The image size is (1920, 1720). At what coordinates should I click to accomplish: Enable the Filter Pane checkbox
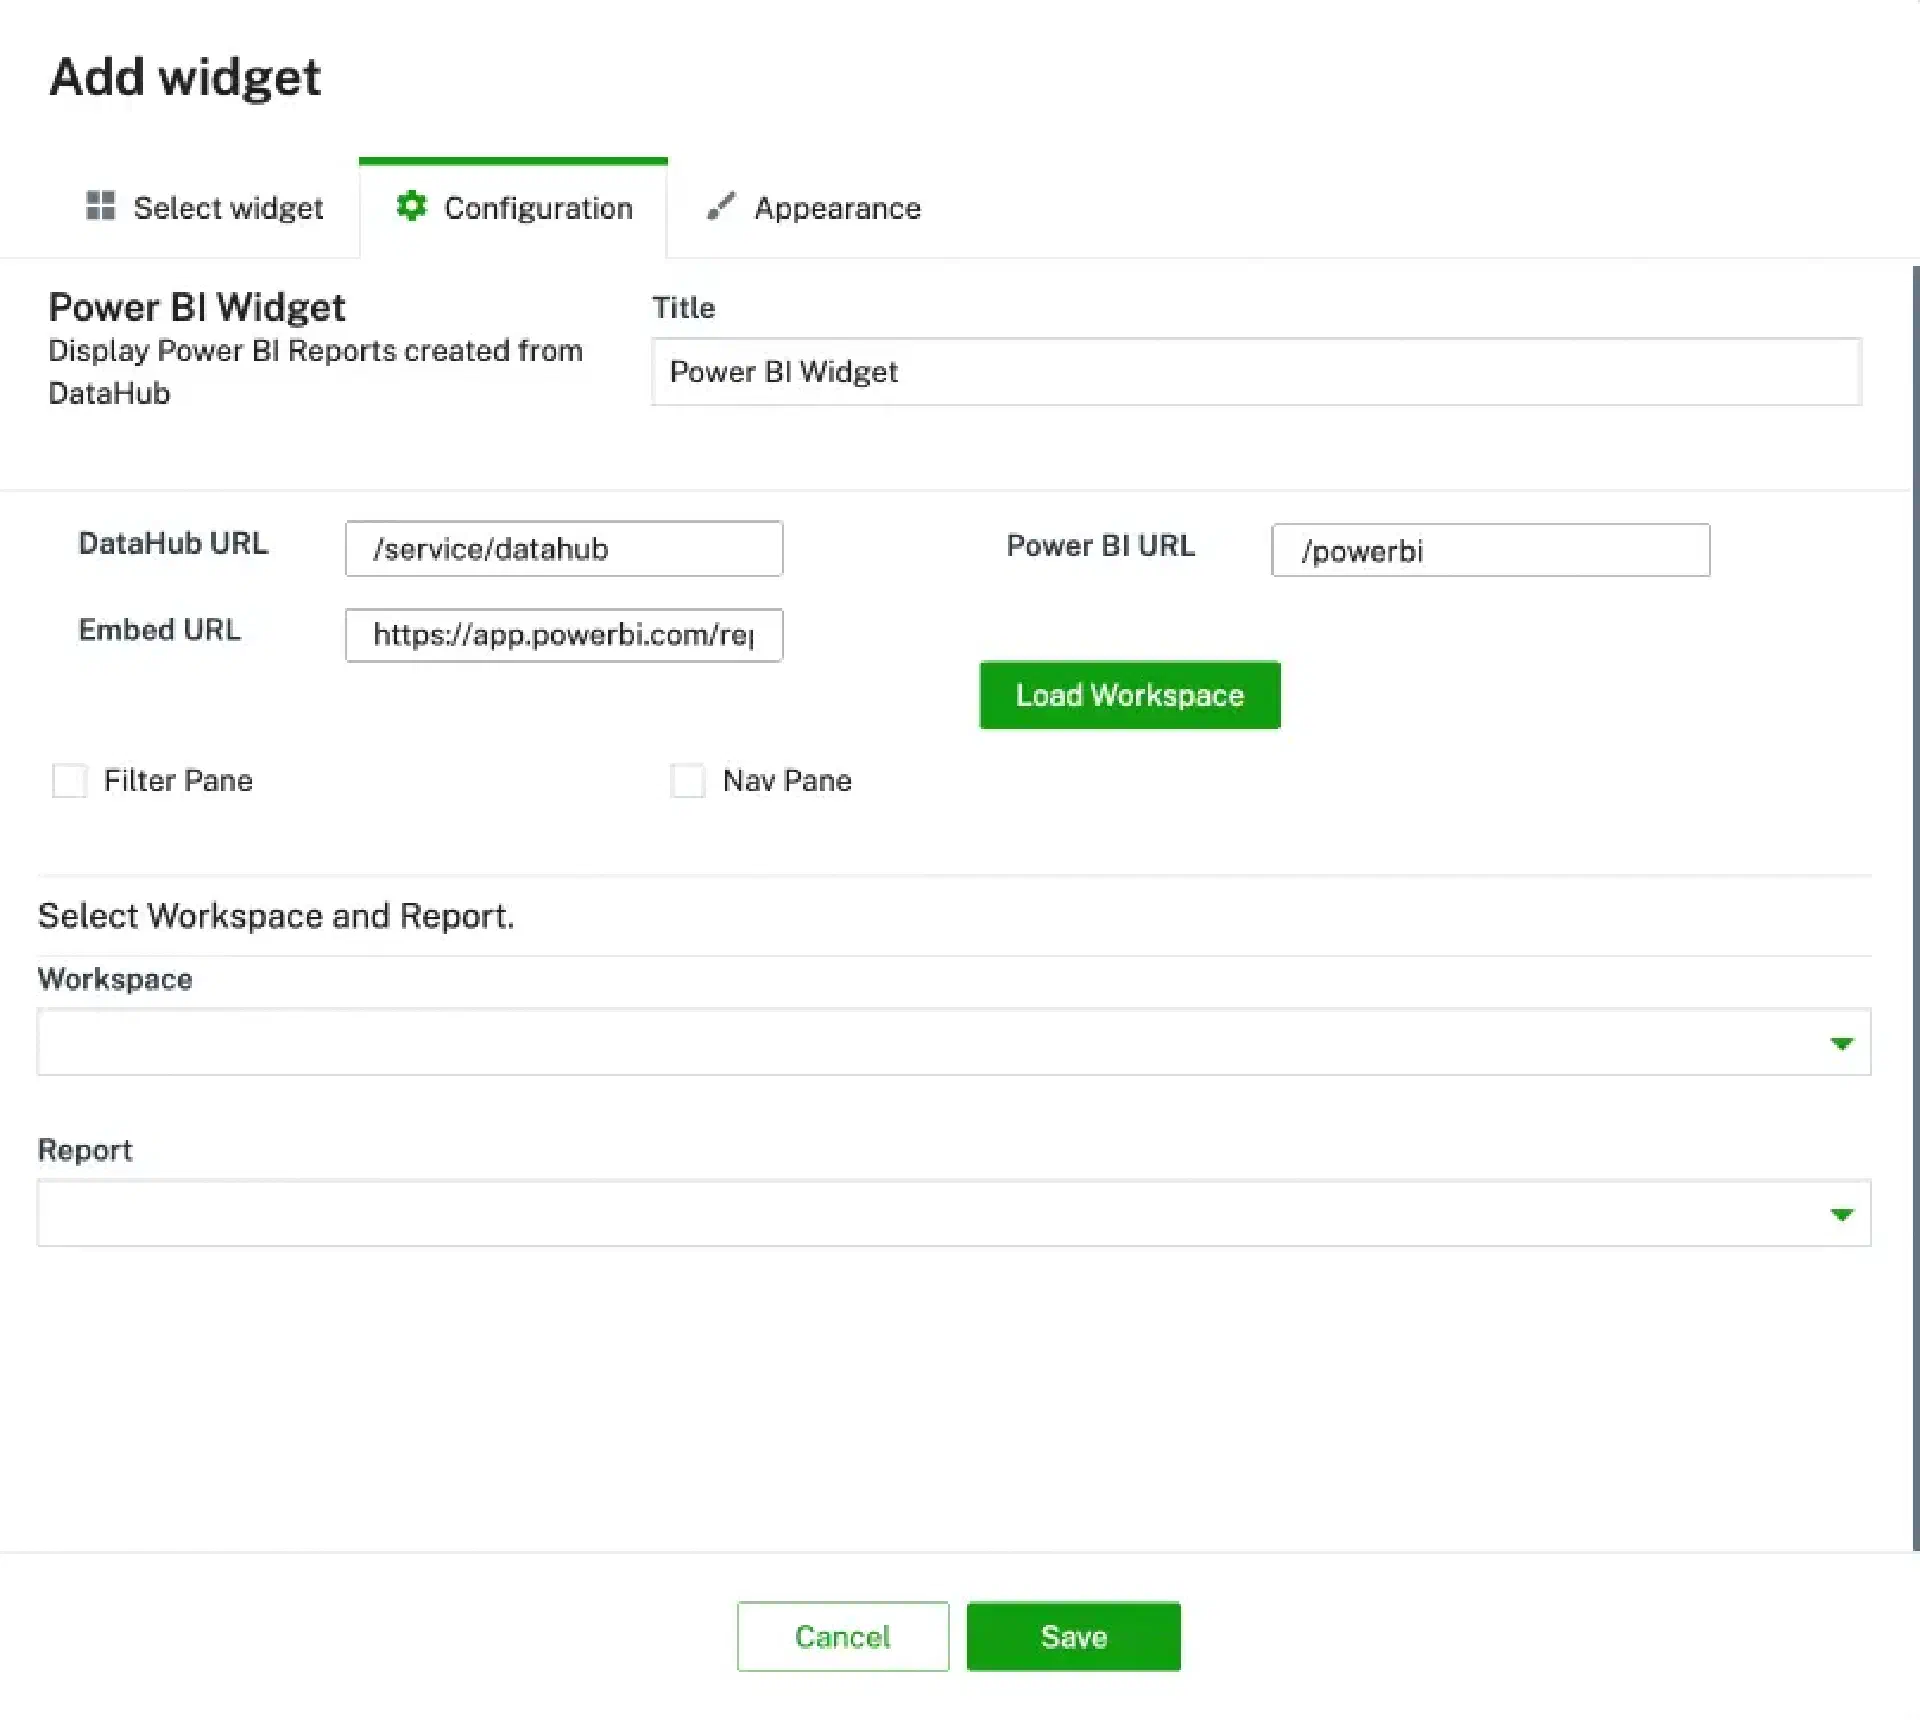tap(69, 780)
